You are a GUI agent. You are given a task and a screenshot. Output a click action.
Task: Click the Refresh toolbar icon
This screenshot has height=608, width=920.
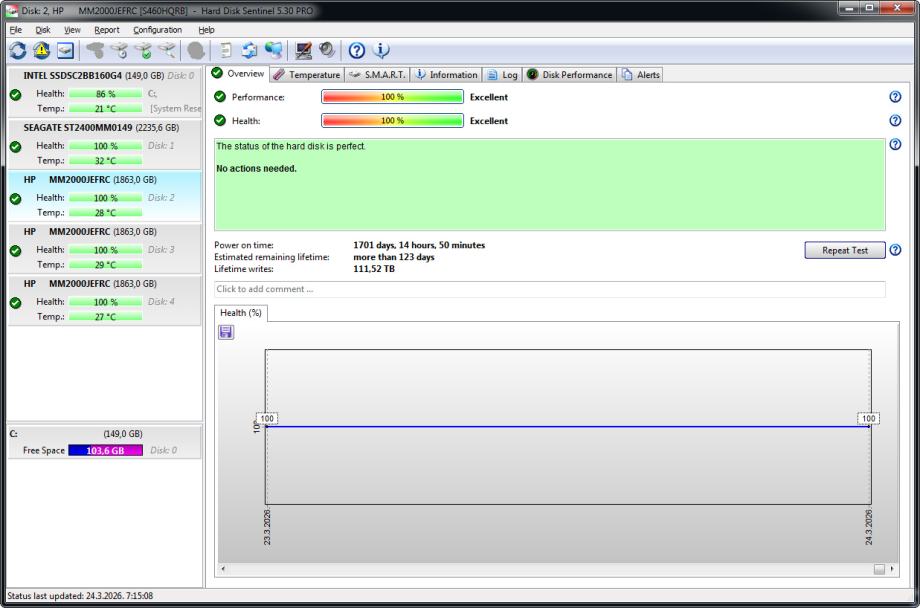pyautogui.click(x=17, y=50)
